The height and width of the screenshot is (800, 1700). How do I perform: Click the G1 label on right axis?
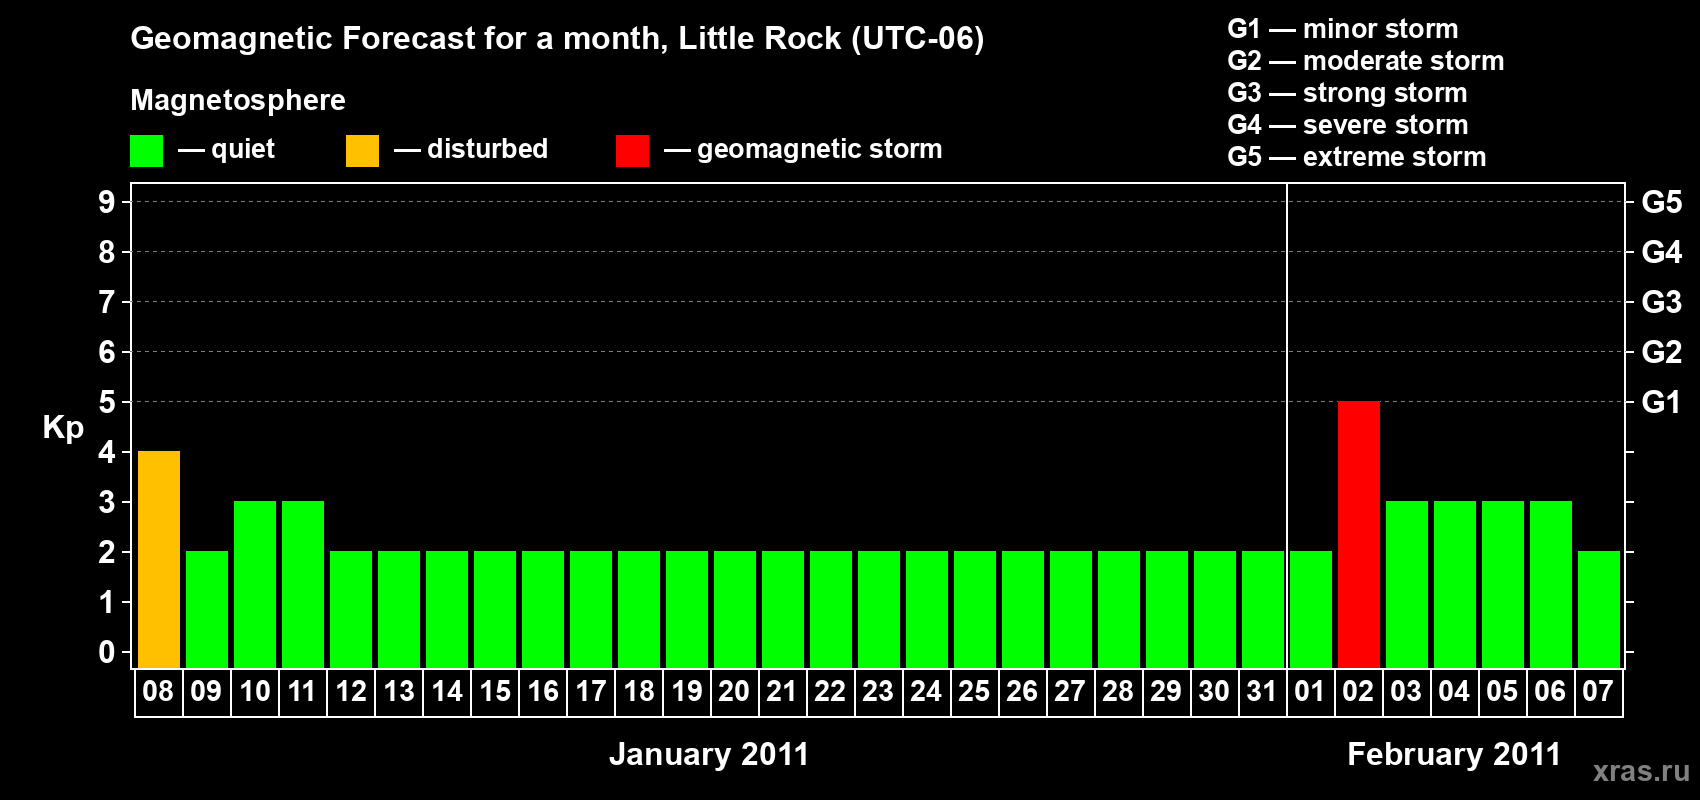click(x=1662, y=402)
